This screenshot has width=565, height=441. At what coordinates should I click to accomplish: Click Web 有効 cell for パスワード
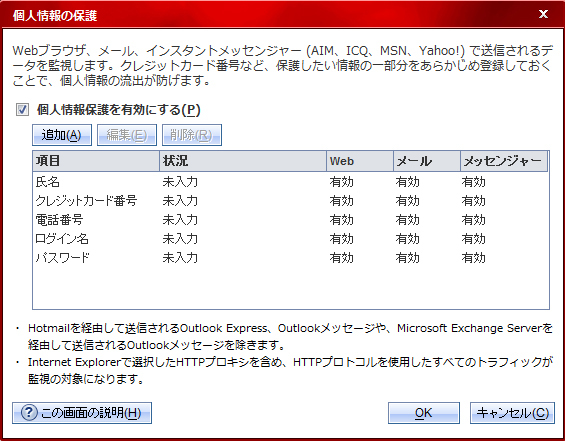click(341, 258)
